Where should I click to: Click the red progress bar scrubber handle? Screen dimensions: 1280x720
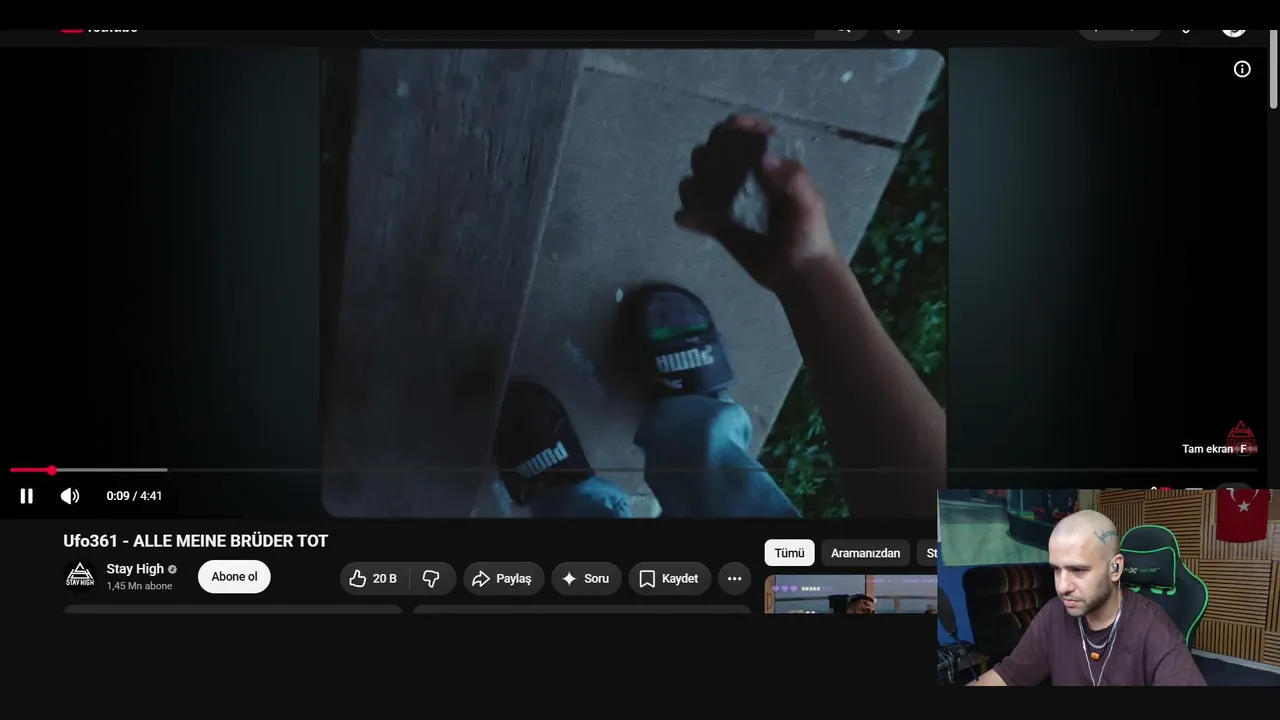(x=51, y=470)
